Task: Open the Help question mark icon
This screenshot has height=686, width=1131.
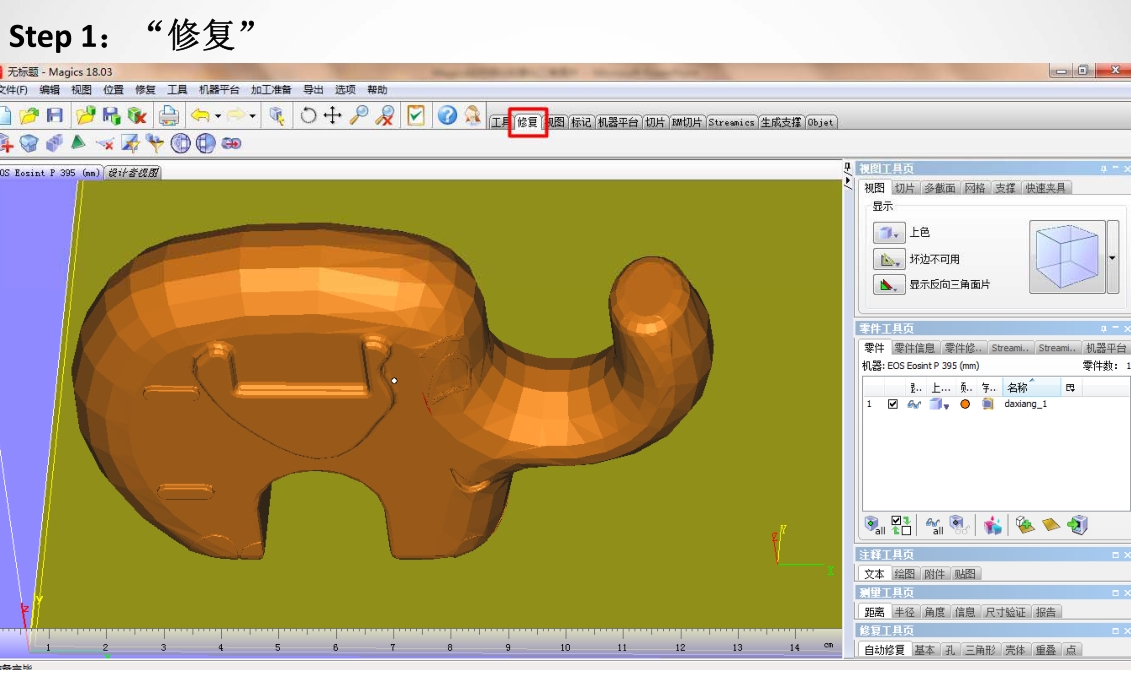Action: pyautogui.click(x=447, y=116)
